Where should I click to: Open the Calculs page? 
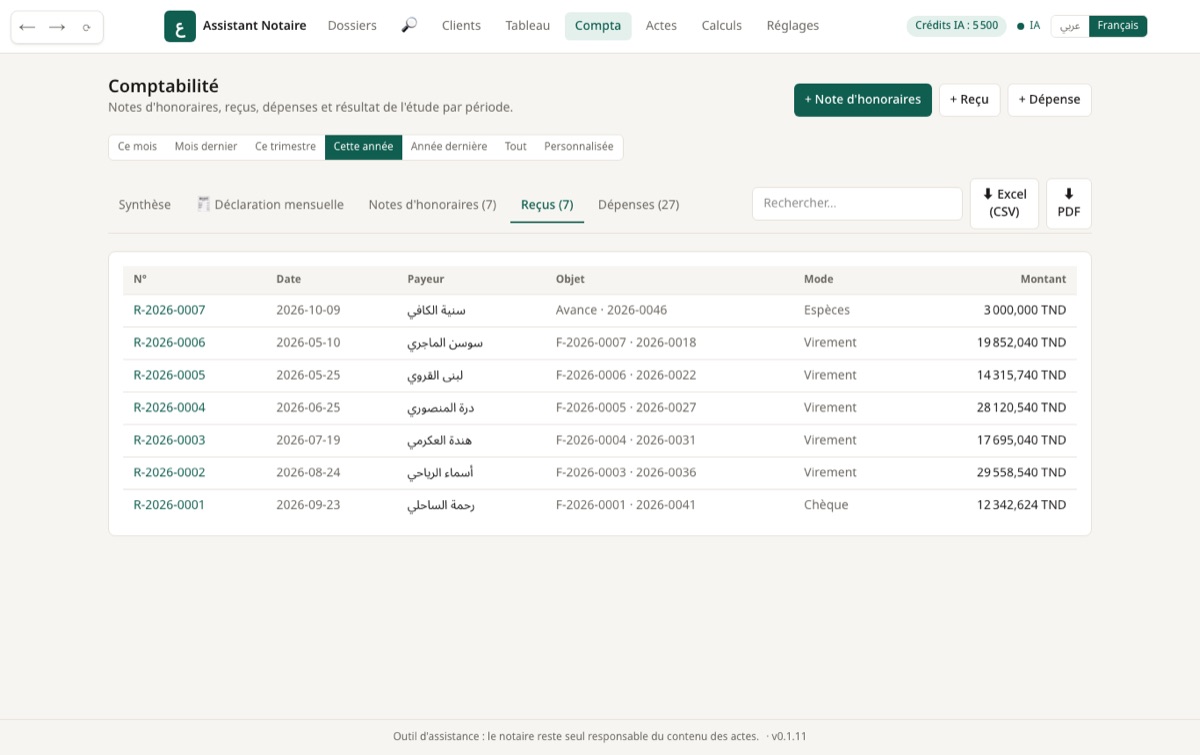click(x=722, y=26)
